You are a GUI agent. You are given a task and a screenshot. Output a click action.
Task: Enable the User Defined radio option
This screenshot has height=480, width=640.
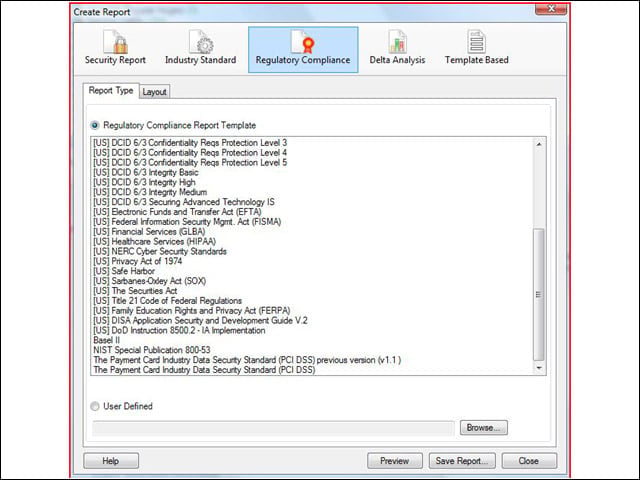pyautogui.click(x=95, y=406)
